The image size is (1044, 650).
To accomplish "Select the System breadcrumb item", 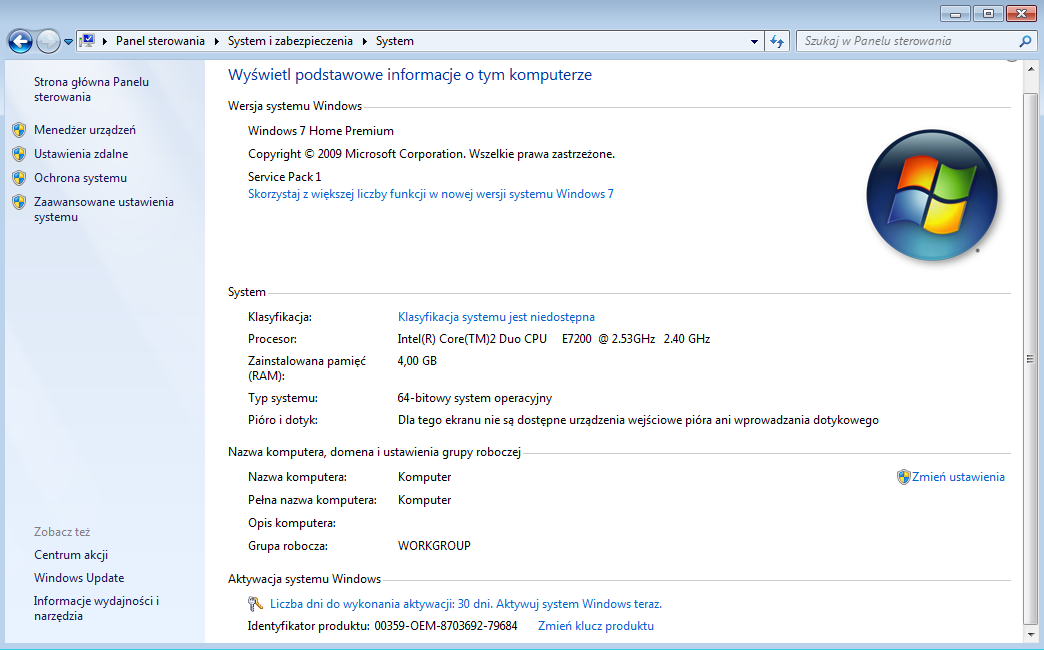I will (x=394, y=41).
